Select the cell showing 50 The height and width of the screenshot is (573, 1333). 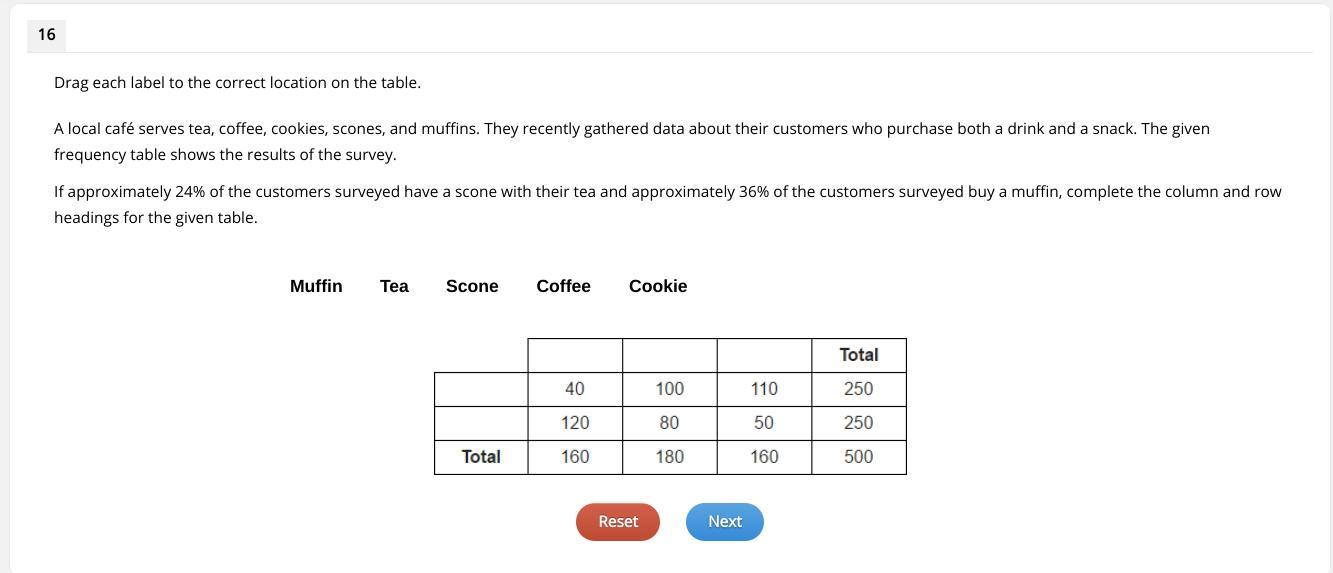coord(764,423)
